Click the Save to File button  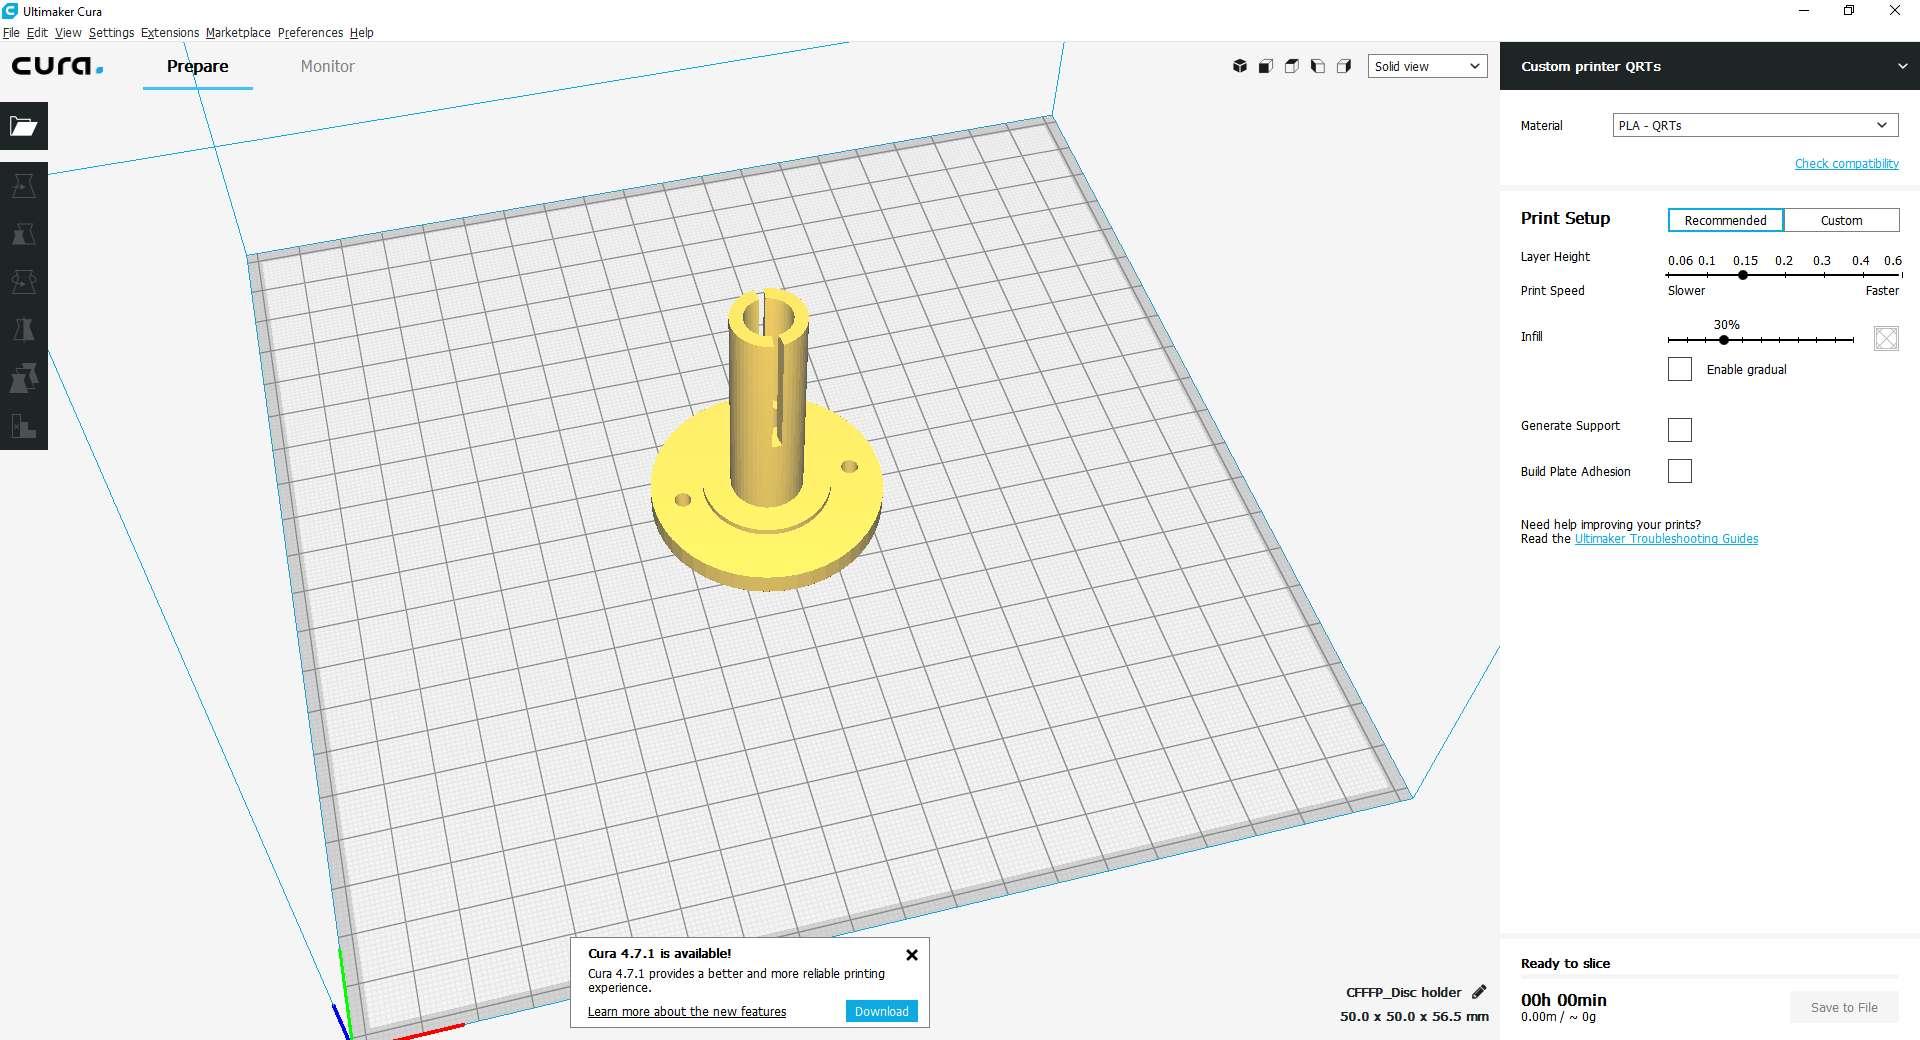click(1844, 1007)
